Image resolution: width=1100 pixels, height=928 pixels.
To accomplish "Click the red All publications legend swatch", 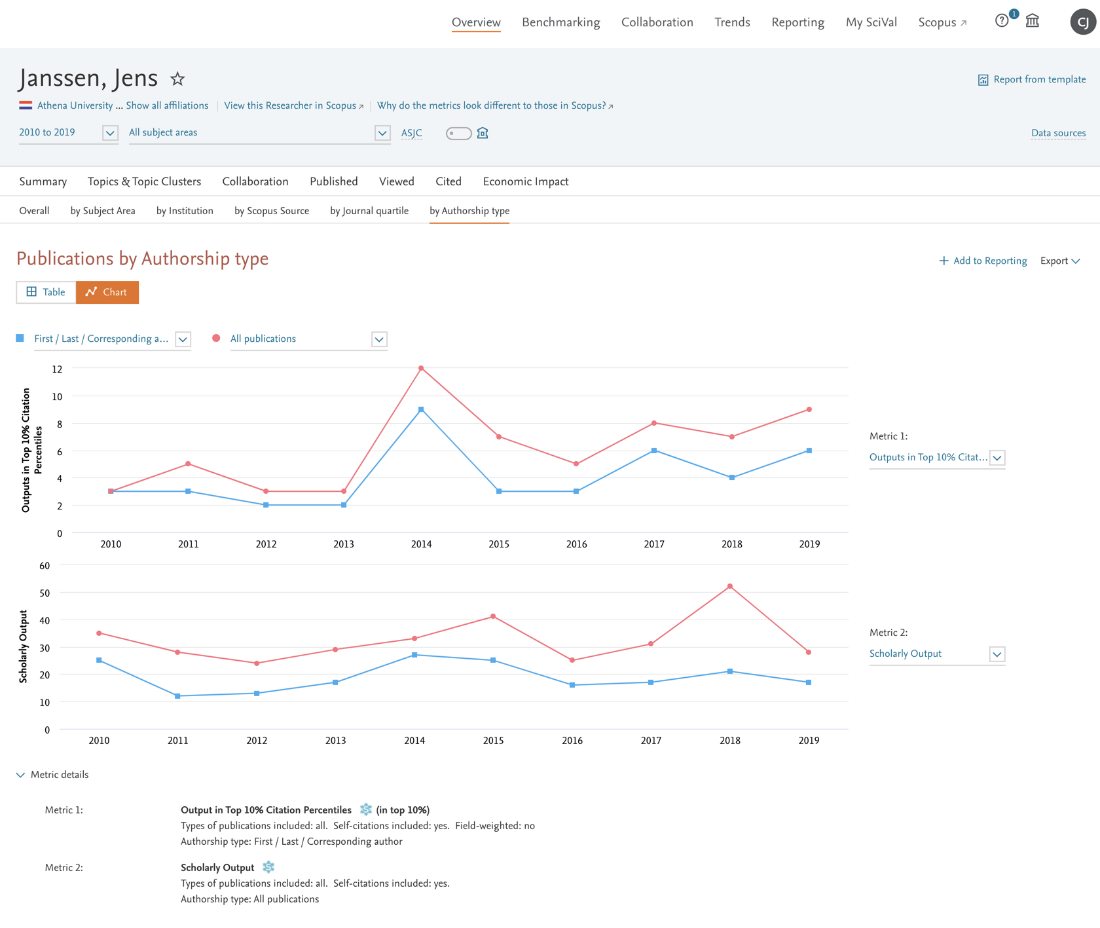I will pos(216,338).
